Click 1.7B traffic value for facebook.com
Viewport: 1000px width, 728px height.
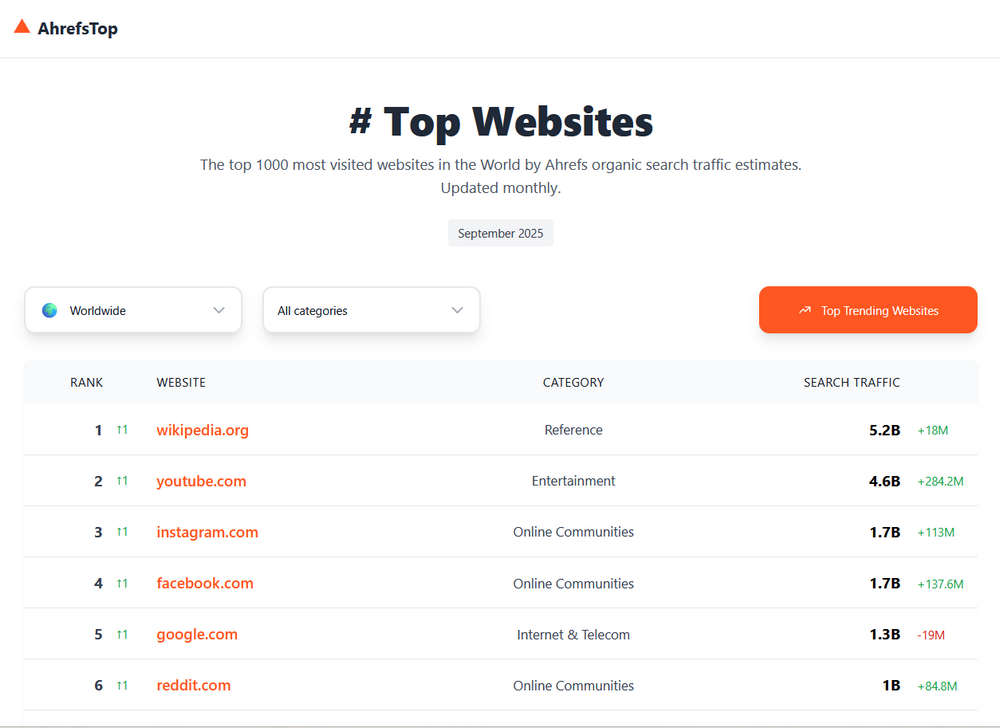(885, 583)
